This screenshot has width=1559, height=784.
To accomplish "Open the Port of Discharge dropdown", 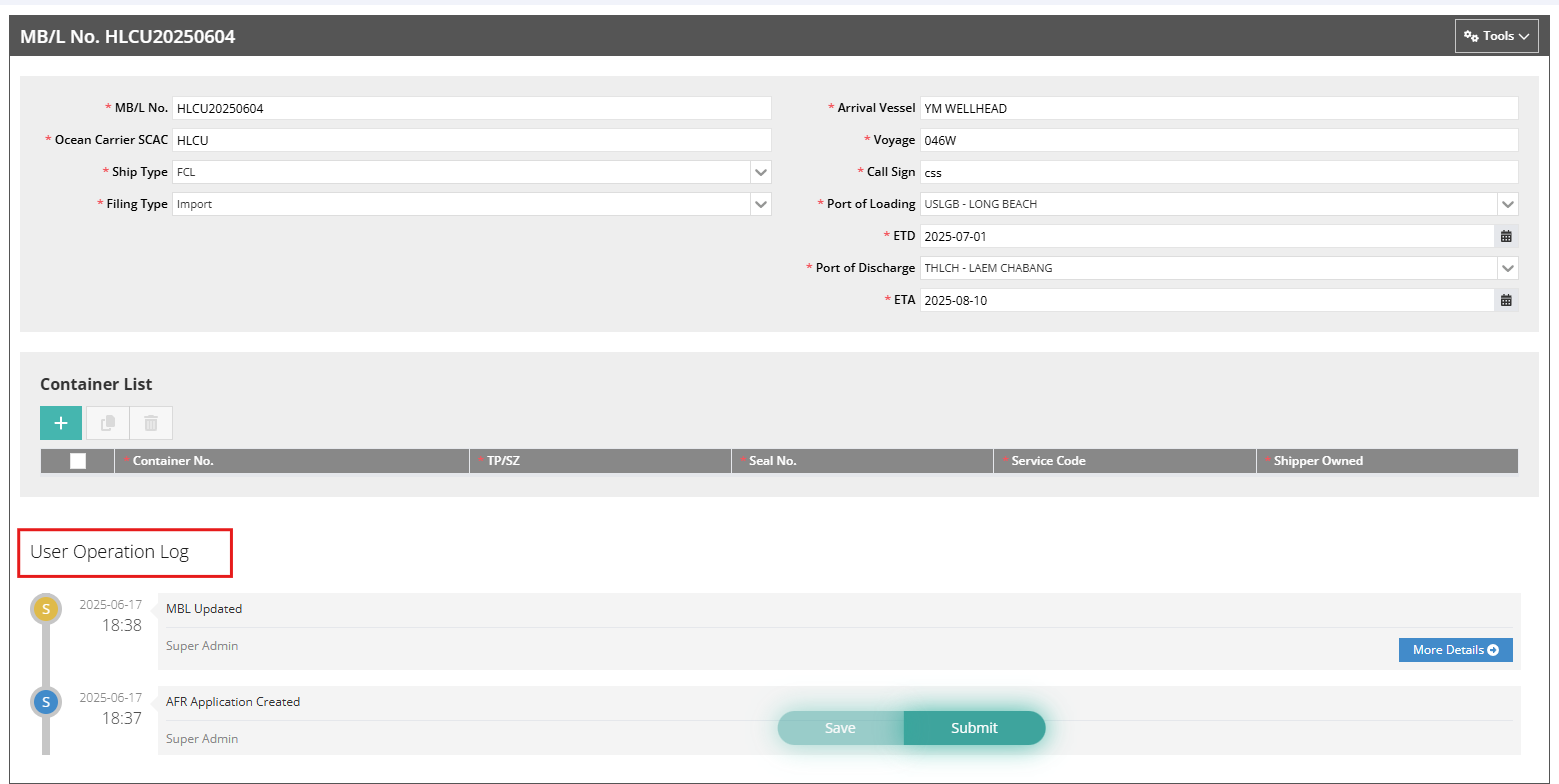I will point(1507,268).
